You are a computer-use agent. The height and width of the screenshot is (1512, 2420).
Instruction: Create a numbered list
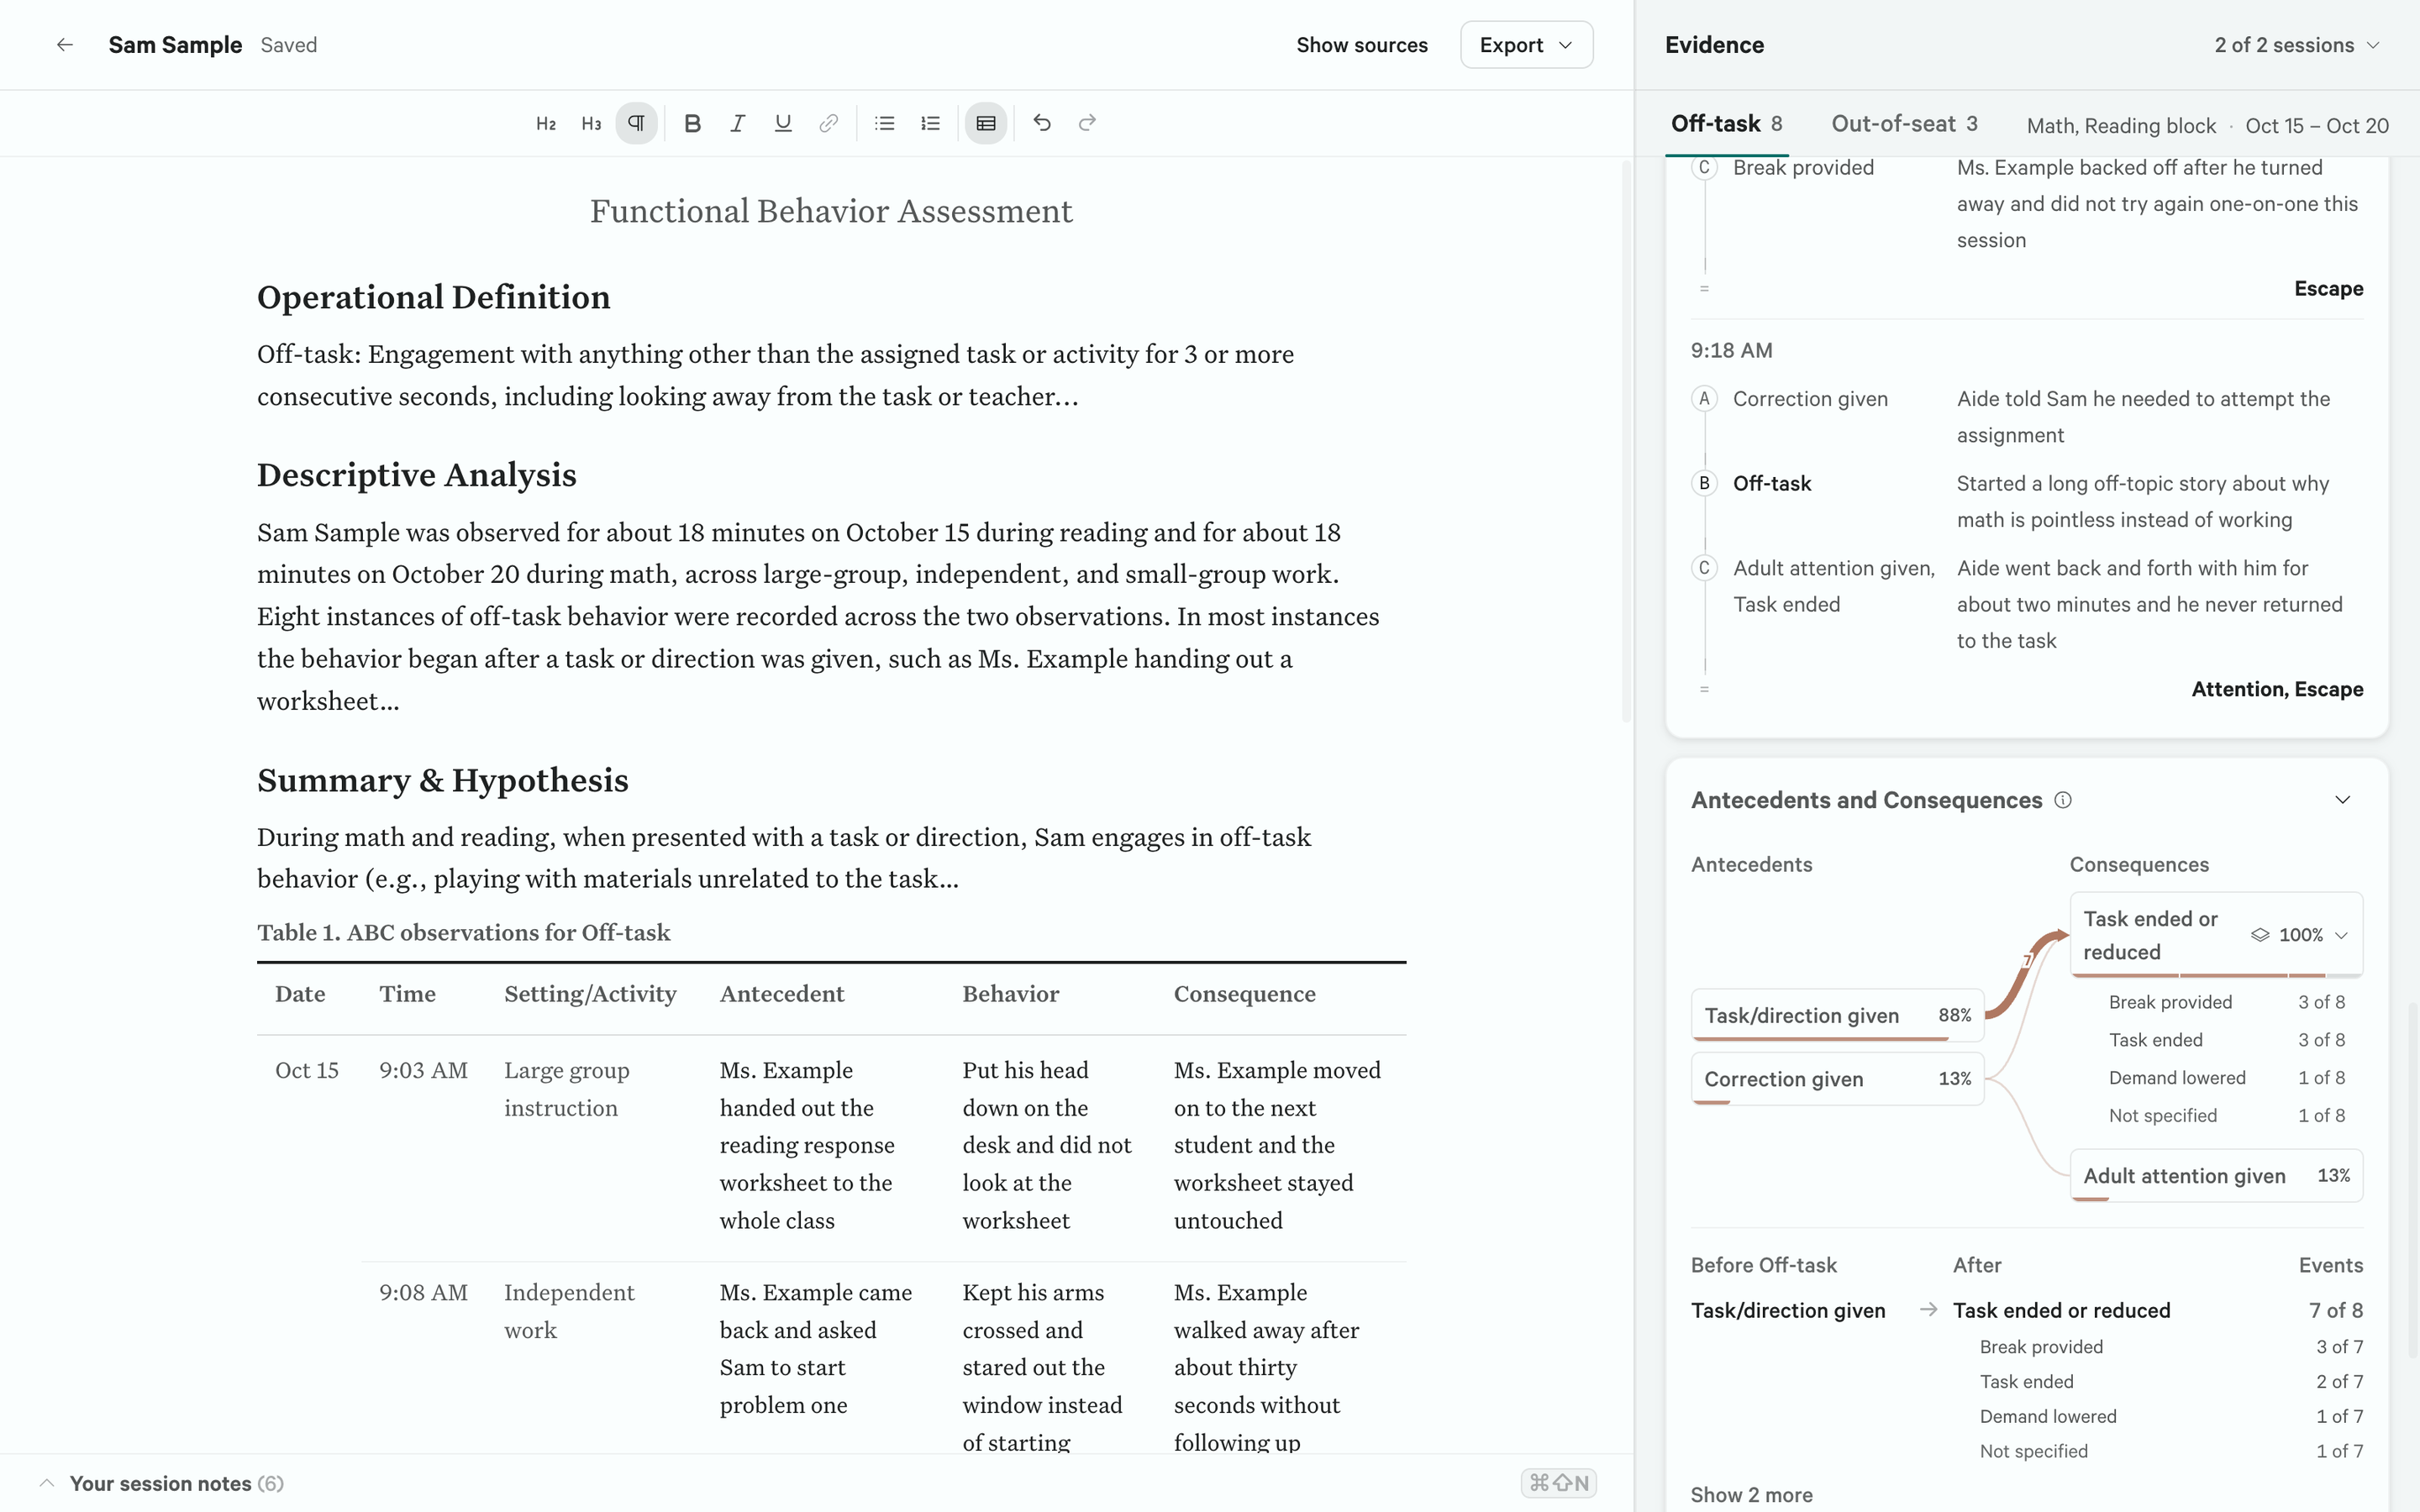click(x=930, y=123)
